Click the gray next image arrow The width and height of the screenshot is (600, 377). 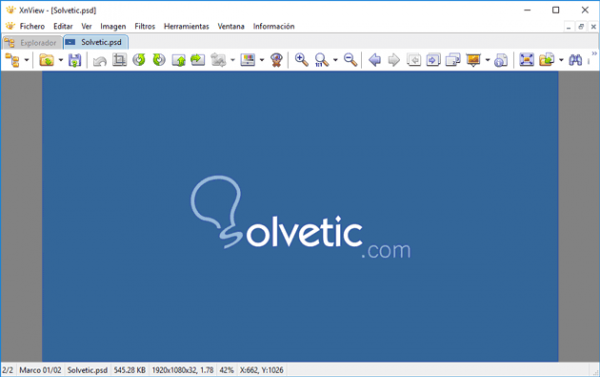(394, 60)
